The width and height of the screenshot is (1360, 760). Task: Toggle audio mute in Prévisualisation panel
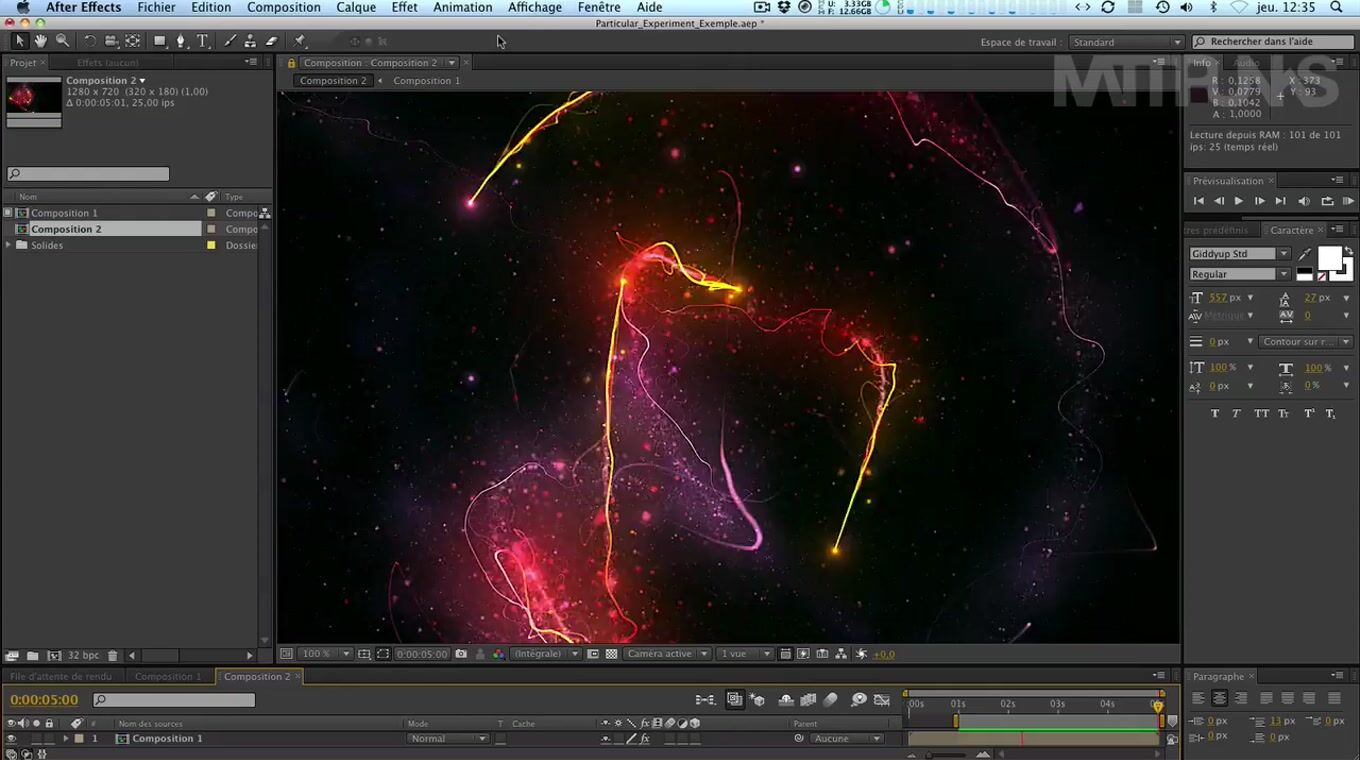pos(1304,201)
